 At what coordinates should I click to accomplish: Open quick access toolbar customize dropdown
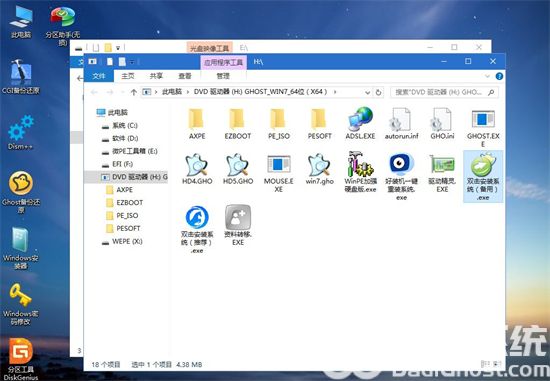click(x=132, y=62)
